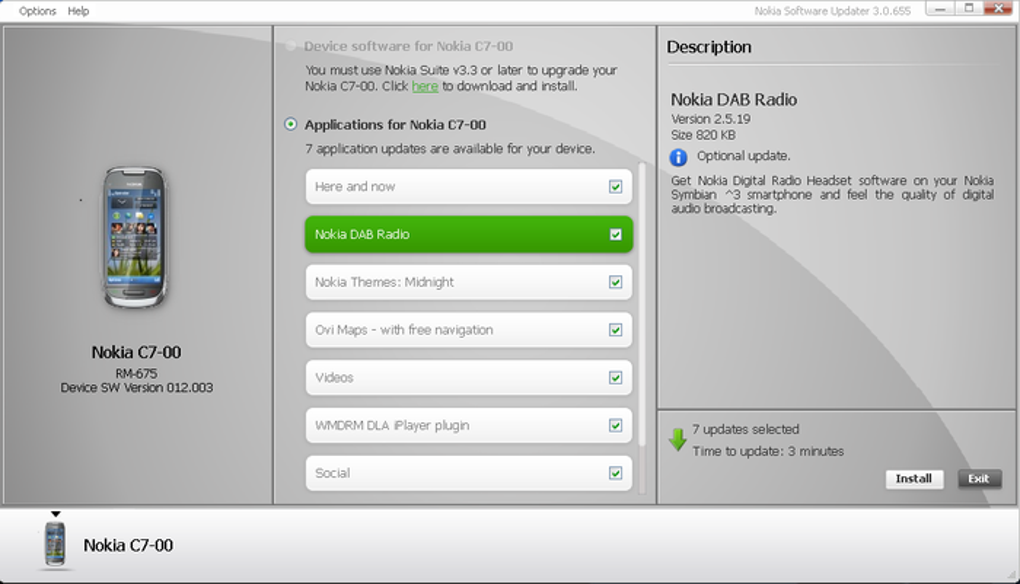Click 'Version 2.5.19' in the description

coord(710,119)
